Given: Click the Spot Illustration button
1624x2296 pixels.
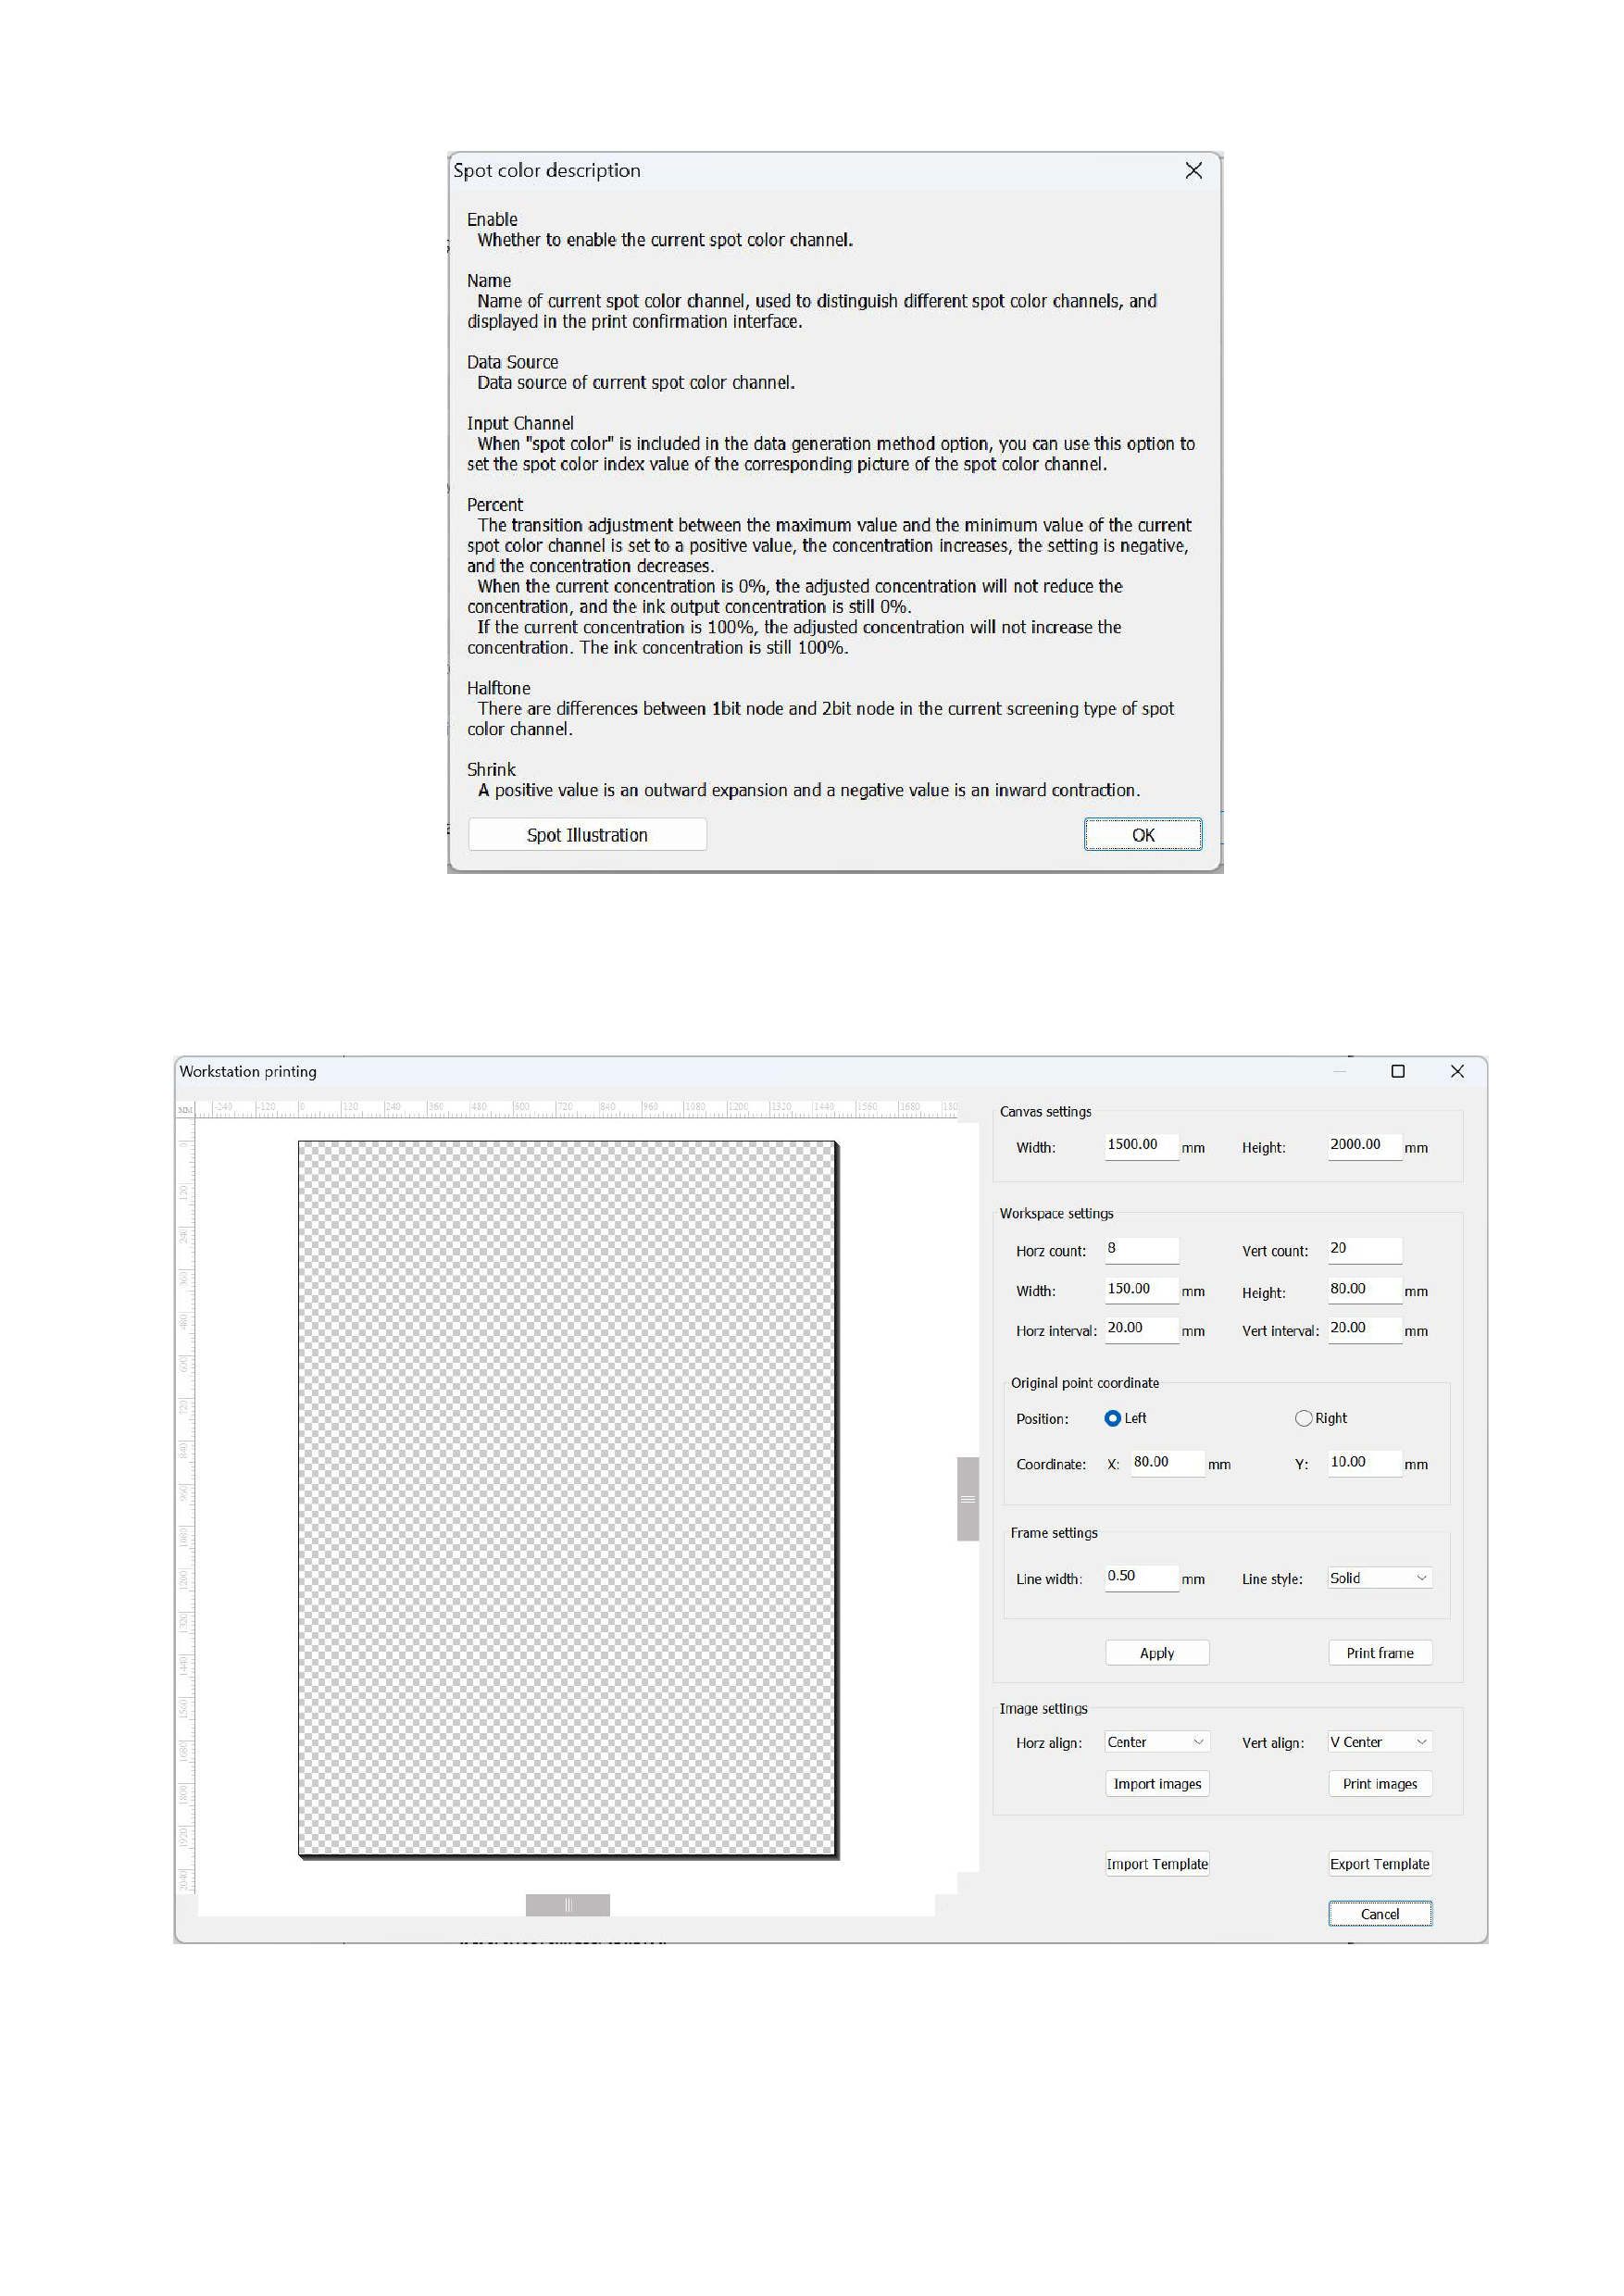Looking at the screenshot, I should click(587, 835).
